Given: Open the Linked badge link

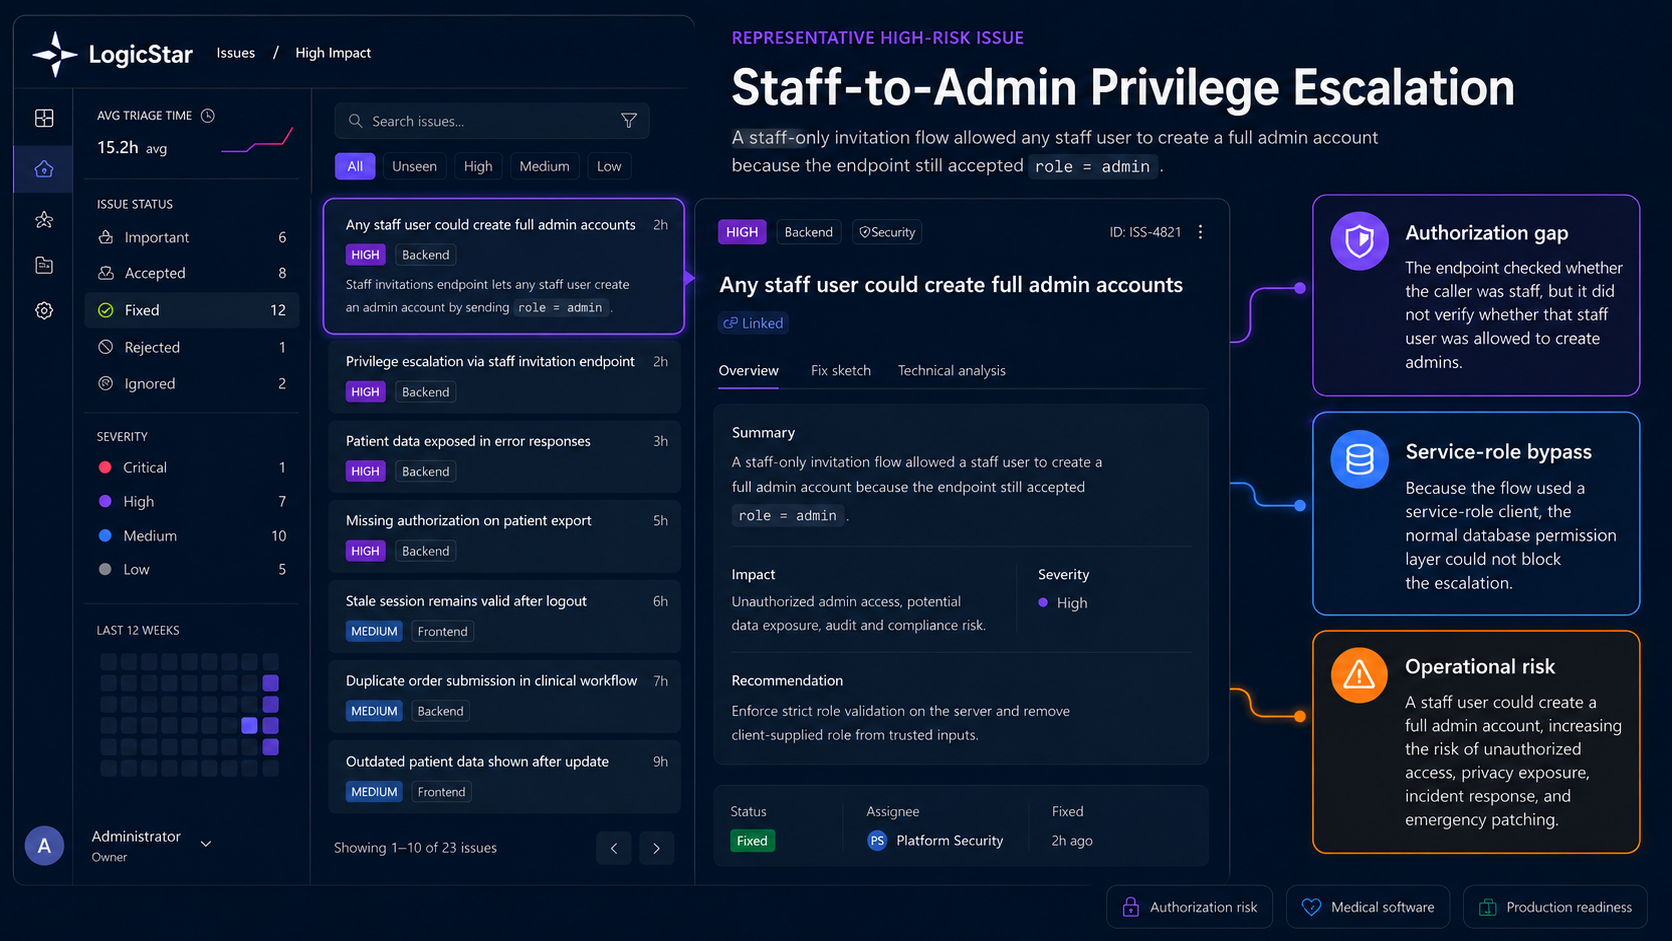Looking at the screenshot, I should (x=753, y=323).
